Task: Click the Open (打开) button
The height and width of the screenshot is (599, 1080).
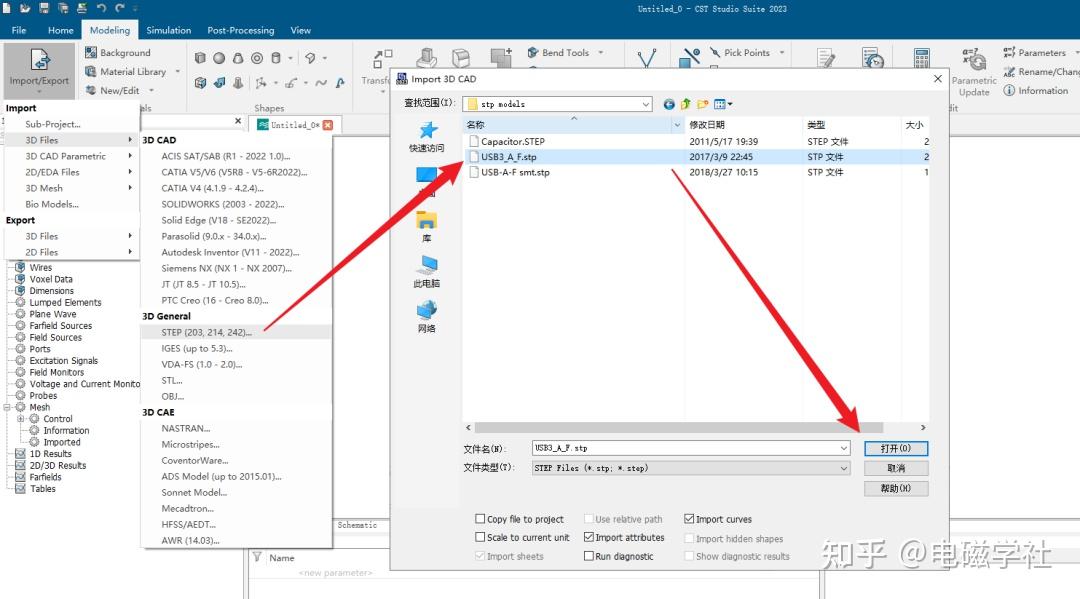Action: click(896, 448)
